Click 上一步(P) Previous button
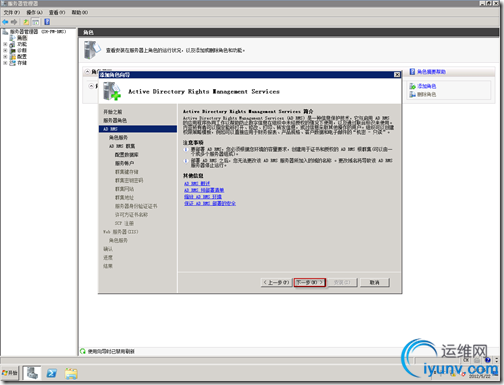This screenshot has height=385, width=504. click(x=276, y=282)
